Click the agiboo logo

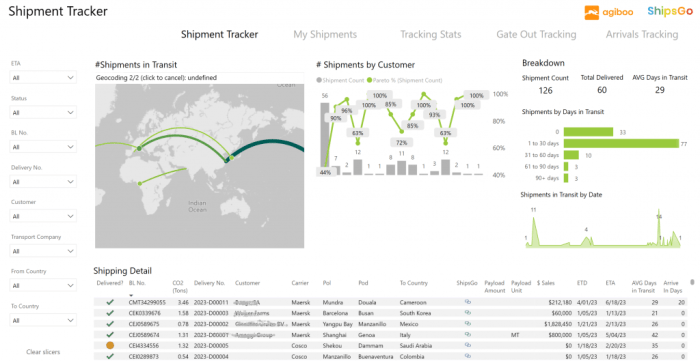tap(608, 12)
